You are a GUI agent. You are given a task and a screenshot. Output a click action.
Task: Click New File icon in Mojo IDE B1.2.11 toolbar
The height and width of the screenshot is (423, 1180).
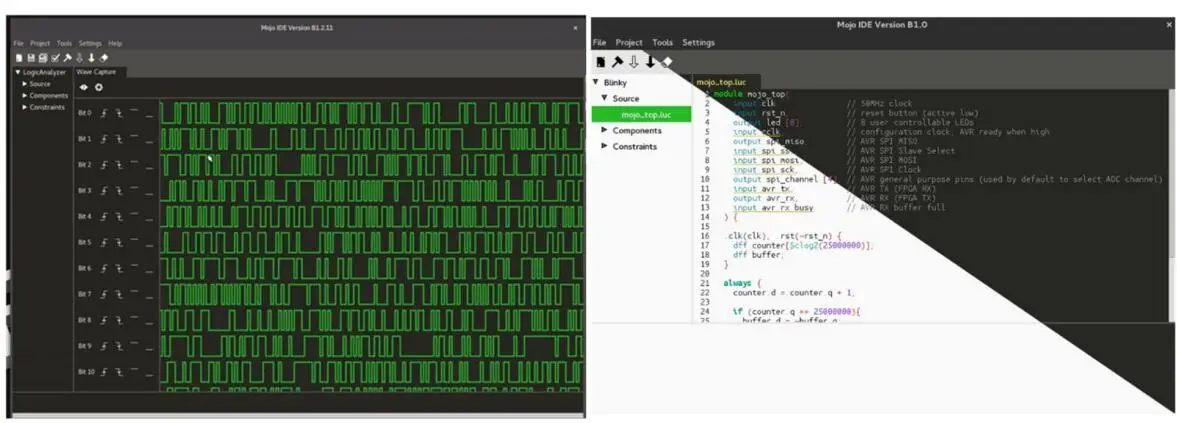point(20,58)
